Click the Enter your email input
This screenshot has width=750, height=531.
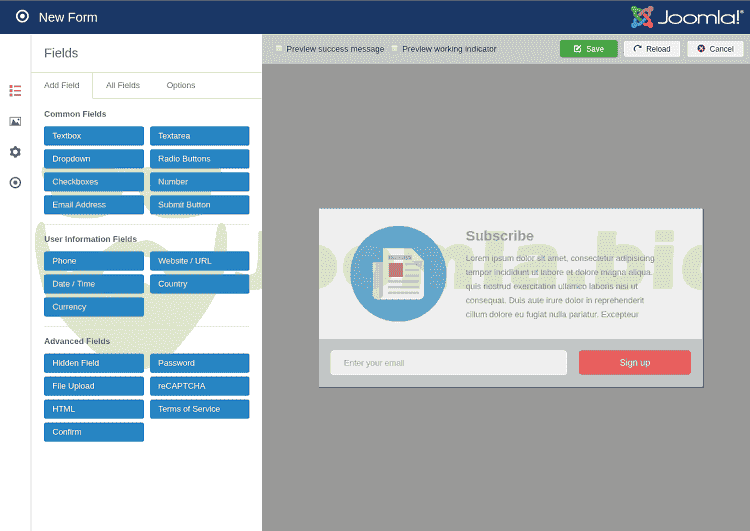click(x=448, y=362)
